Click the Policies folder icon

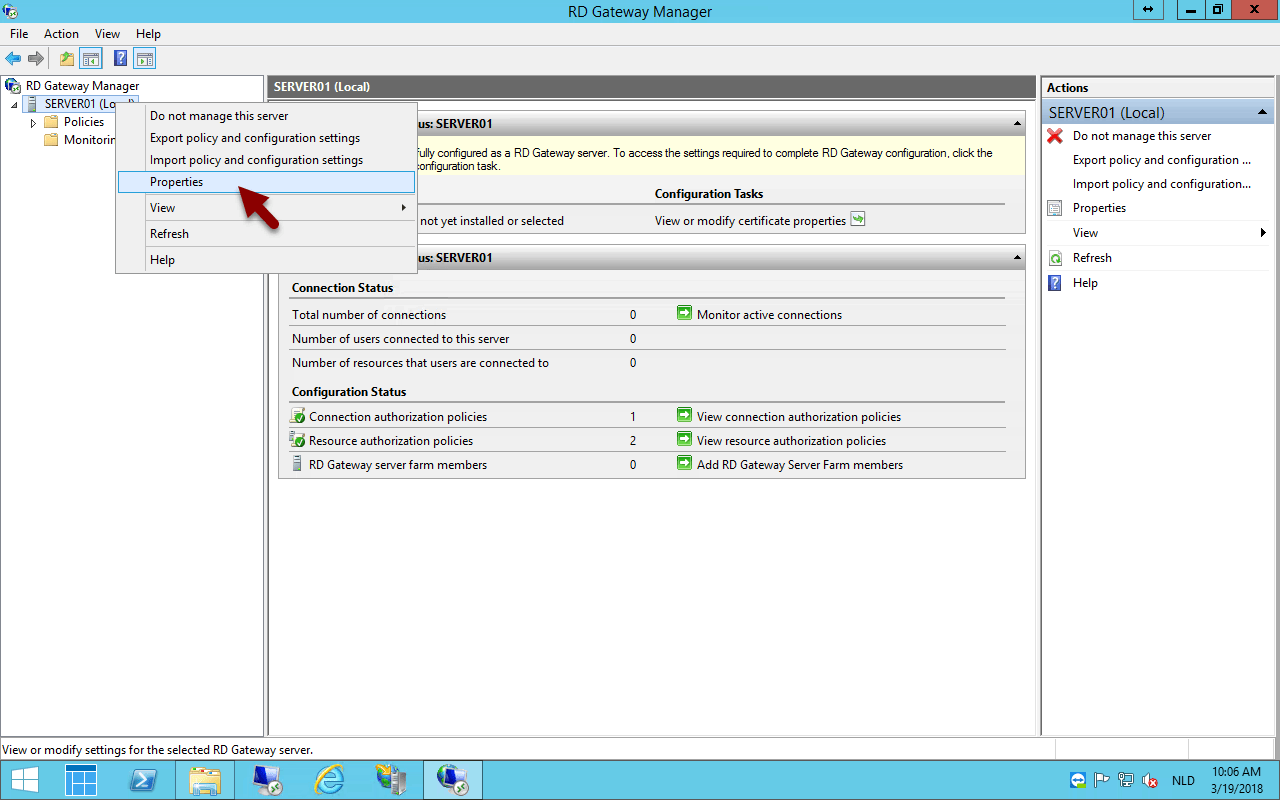pos(51,122)
